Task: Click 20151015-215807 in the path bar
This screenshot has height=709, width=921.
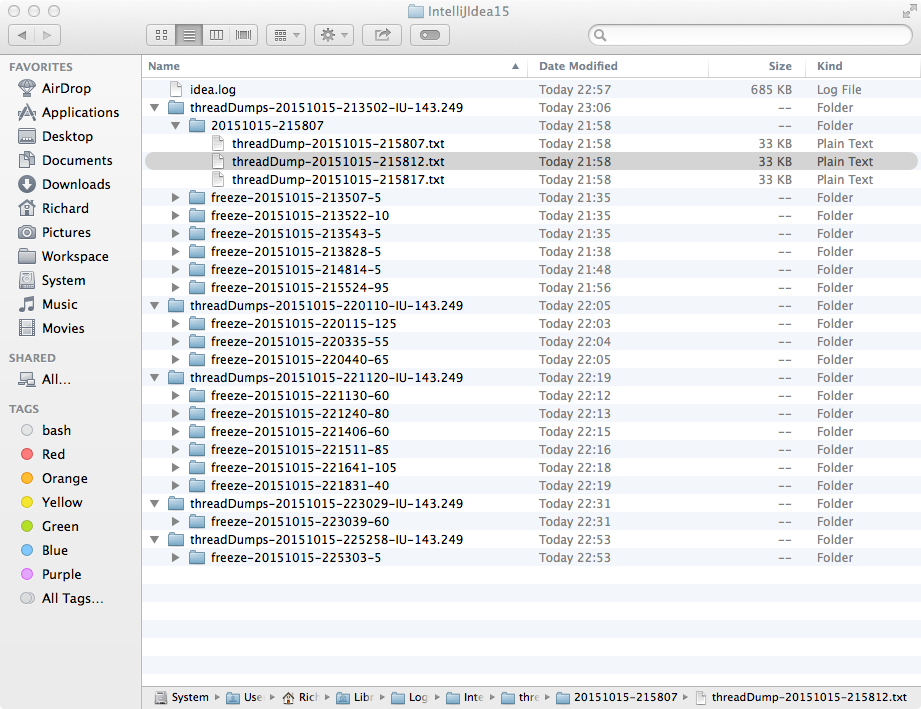Action: tap(617, 697)
